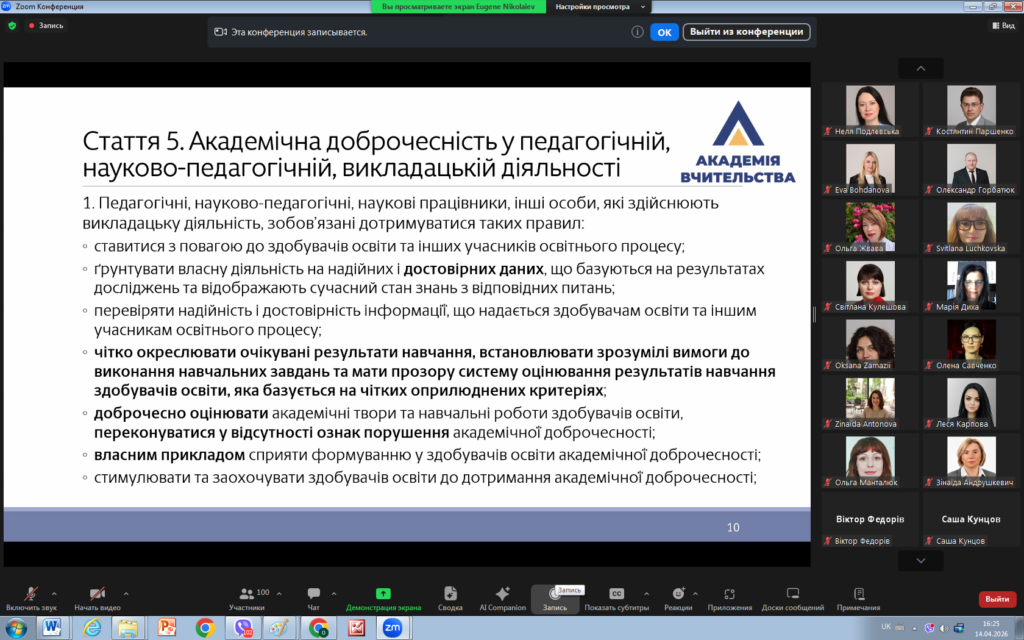Viewport: 1024px width, 640px height.
Task: Open the Приложения apps icon
Action: coord(729,594)
